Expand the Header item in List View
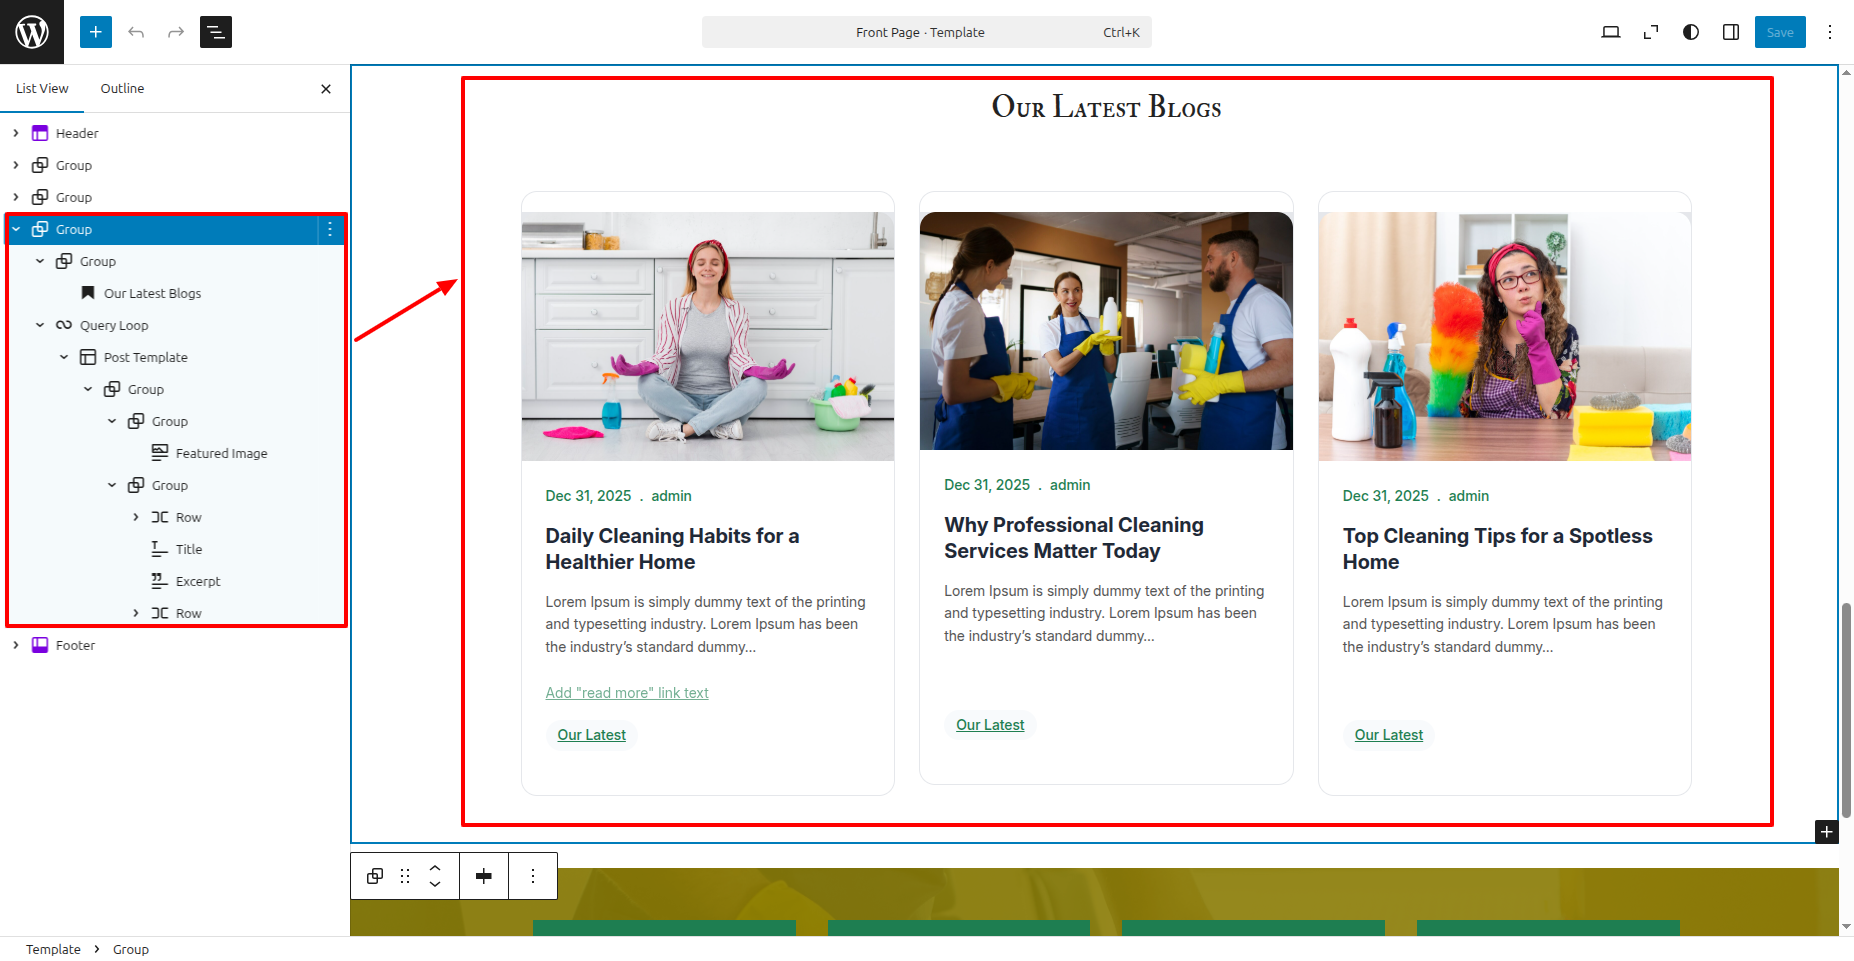Image resolution: width=1854 pixels, height=961 pixels. click(16, 133)
